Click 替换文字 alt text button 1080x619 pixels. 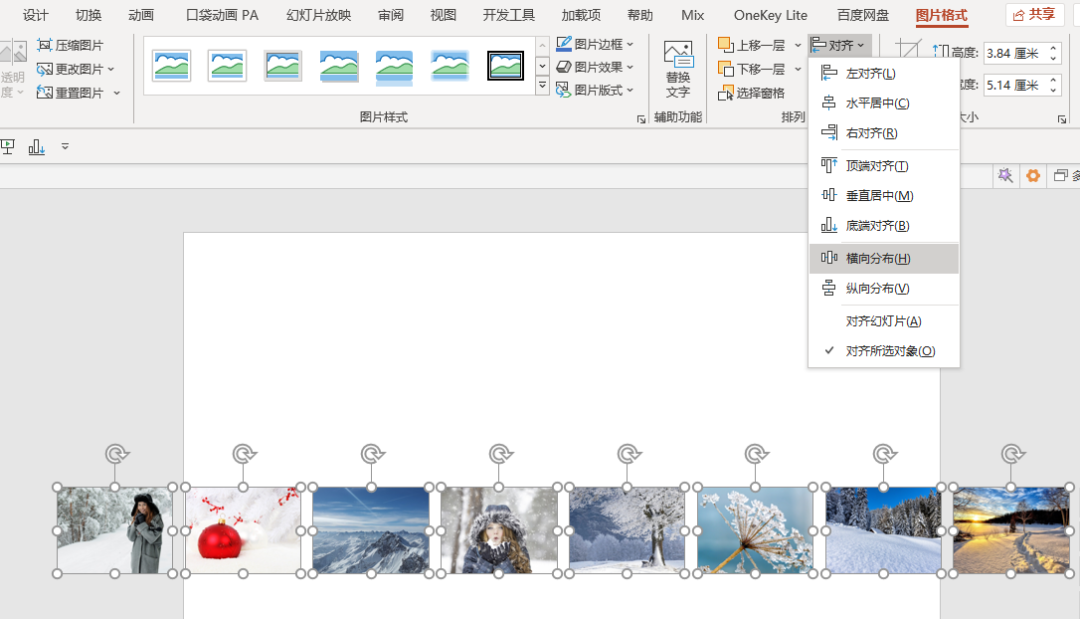click(678, 69)
